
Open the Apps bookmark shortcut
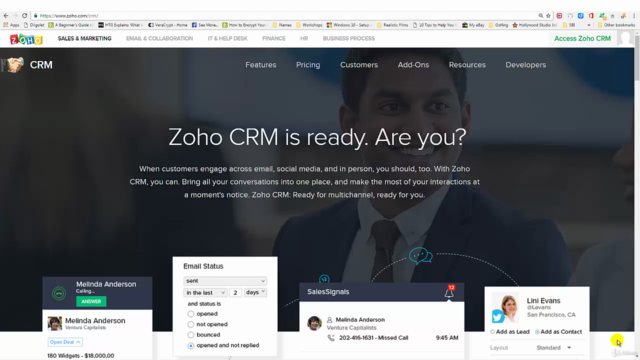click(x=11, y=25)
